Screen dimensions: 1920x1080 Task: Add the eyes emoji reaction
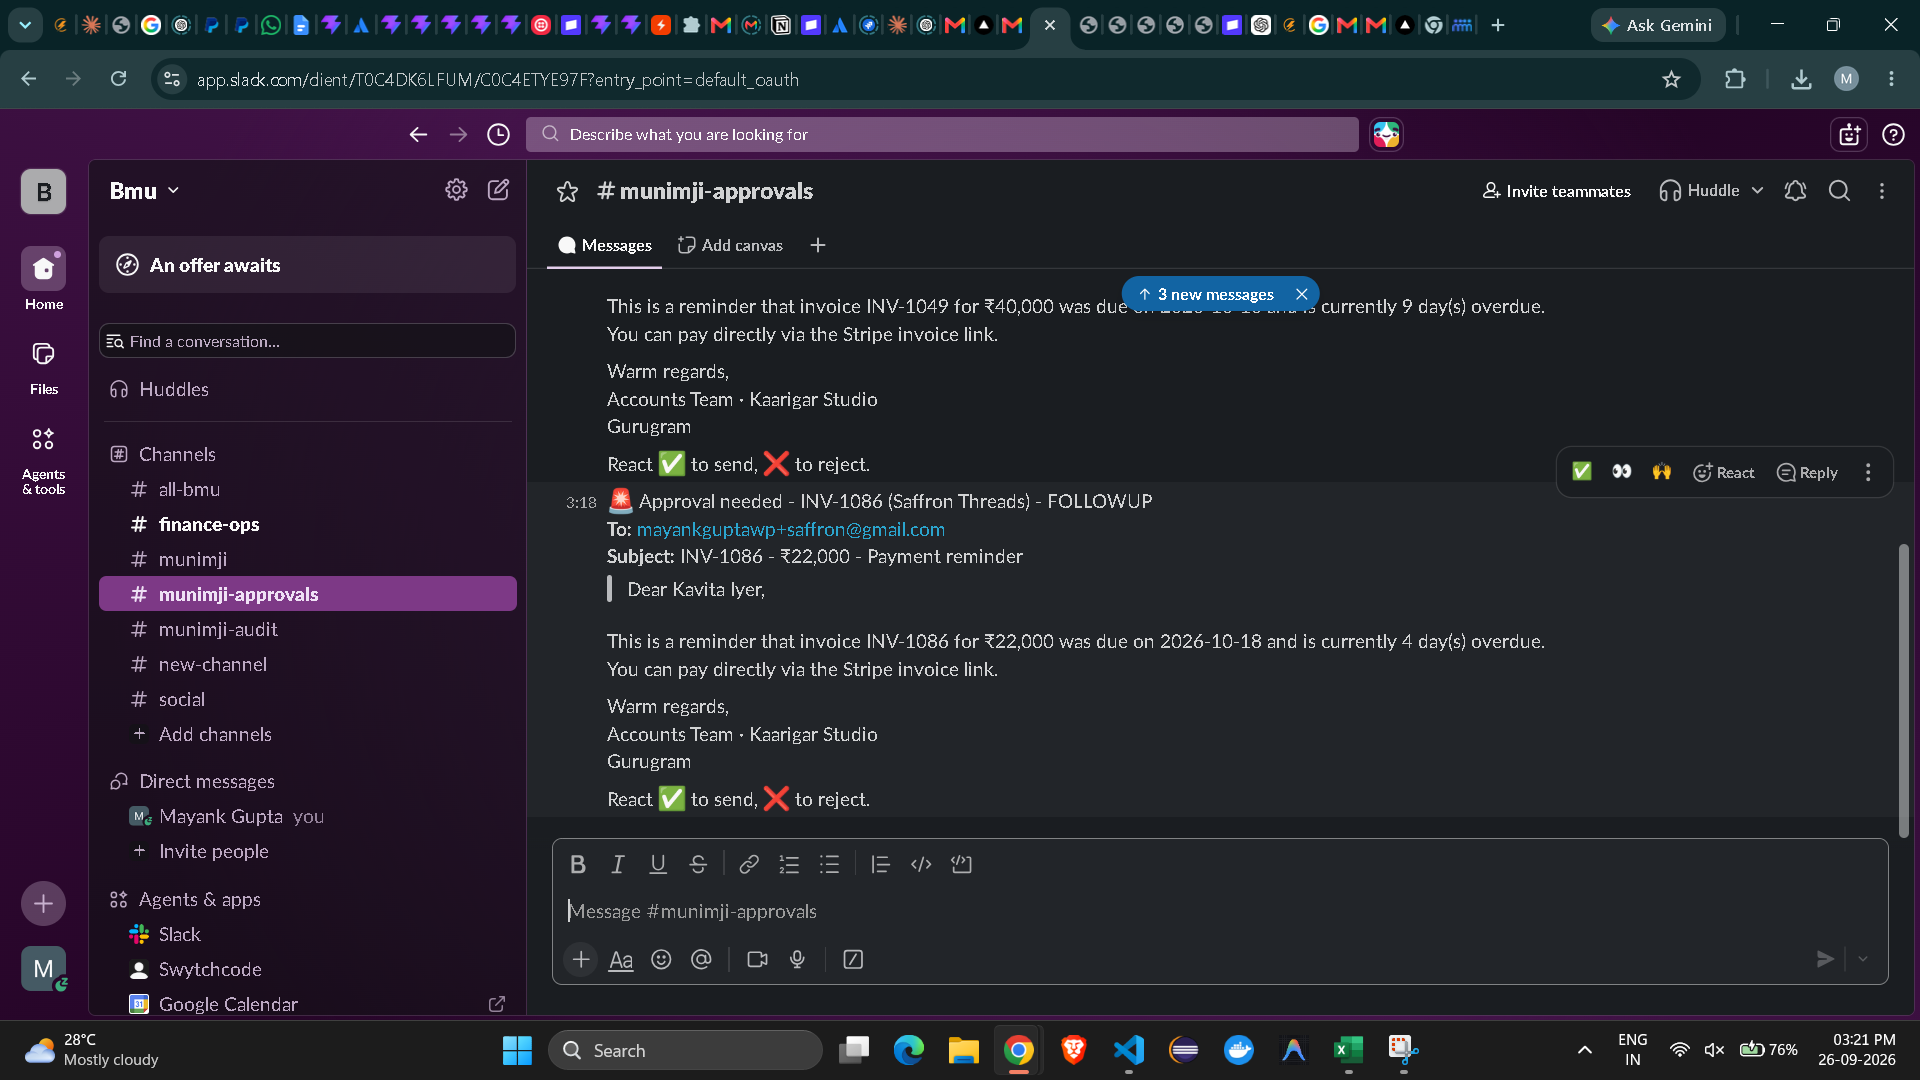[x=1621, y=472]
